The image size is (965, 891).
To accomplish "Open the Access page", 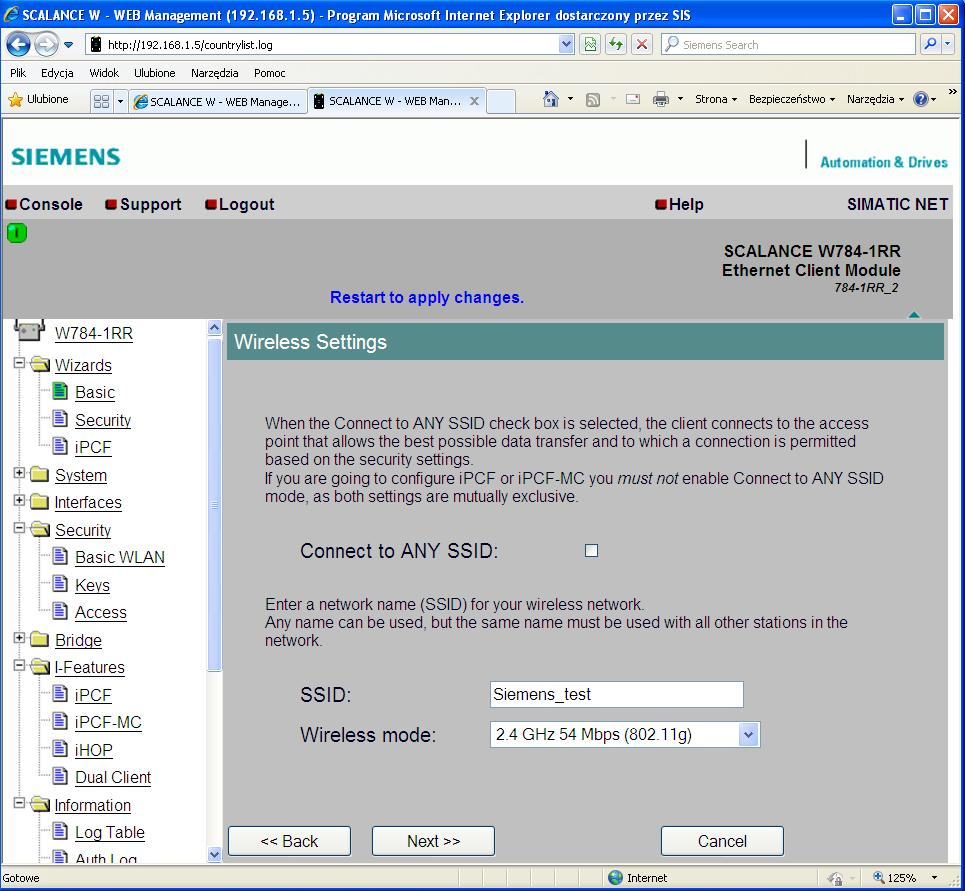I will (101, 612).
